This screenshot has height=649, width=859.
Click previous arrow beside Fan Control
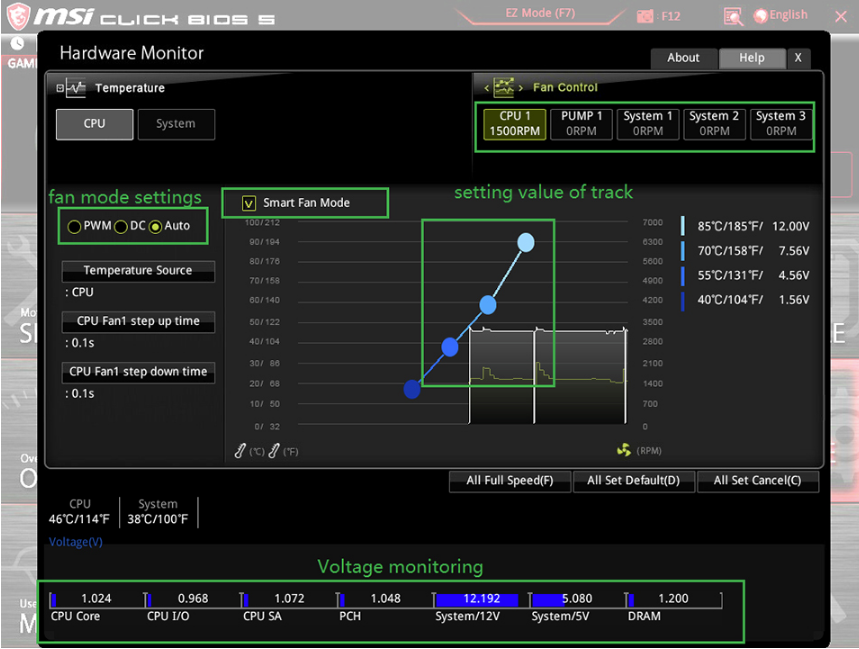(x=486, y=88)
